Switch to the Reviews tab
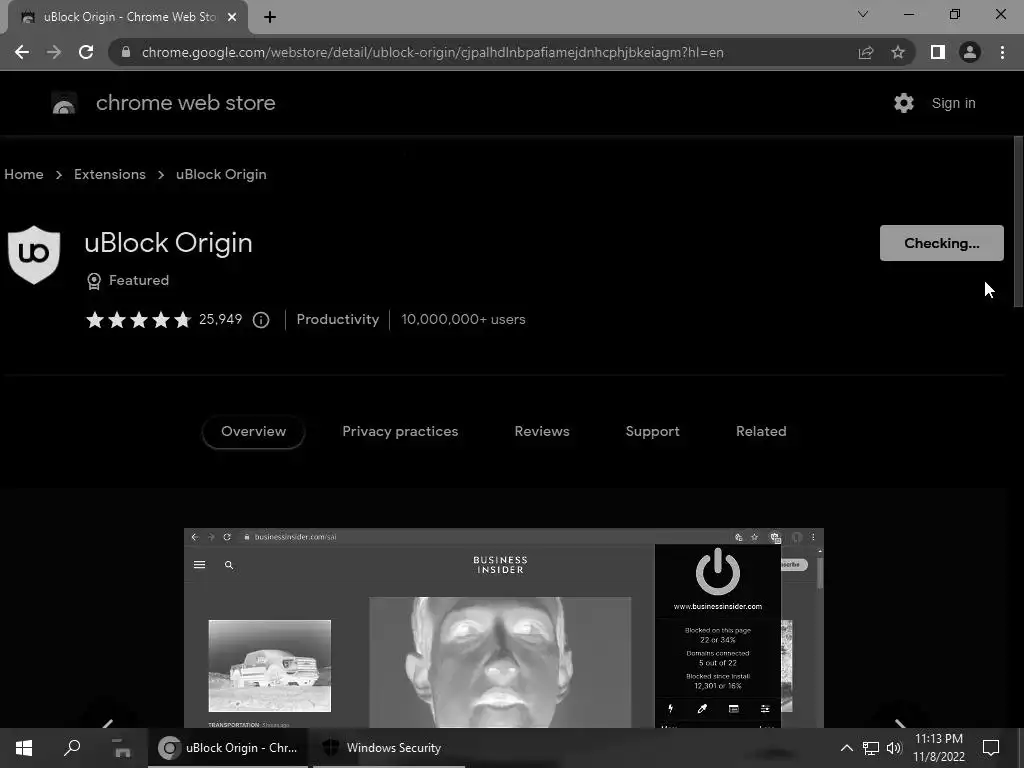This screenshot has height=768, width=1024. click(x=542, y=432)
